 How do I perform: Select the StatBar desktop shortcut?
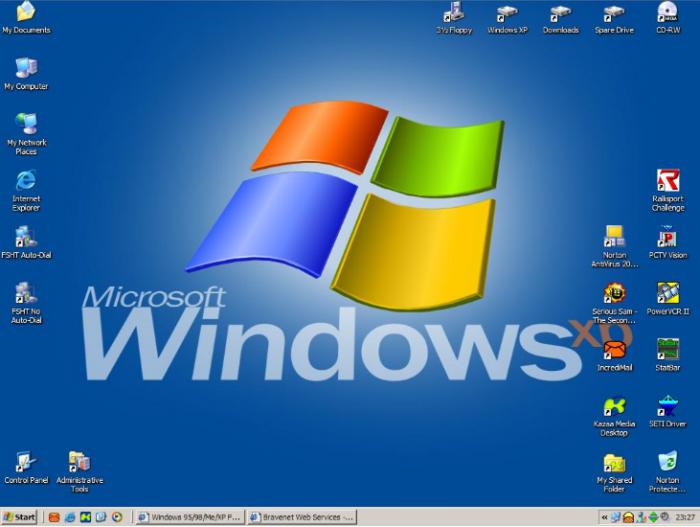click(x=668, y=356)
